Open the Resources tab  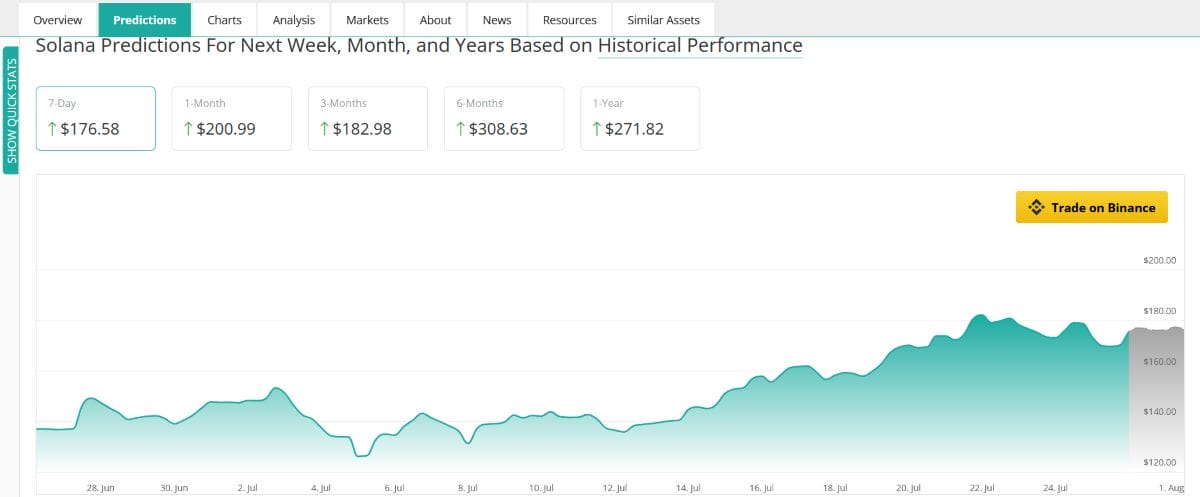point(569,20)
